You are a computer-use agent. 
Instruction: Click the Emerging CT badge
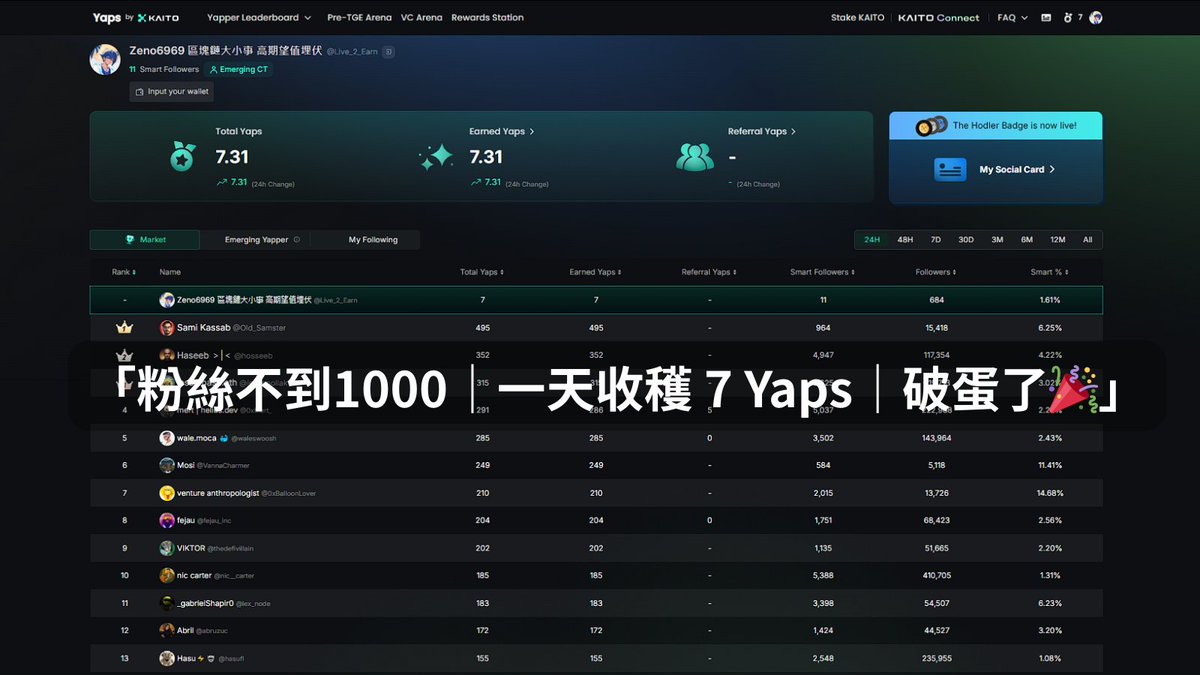[238, 70]
